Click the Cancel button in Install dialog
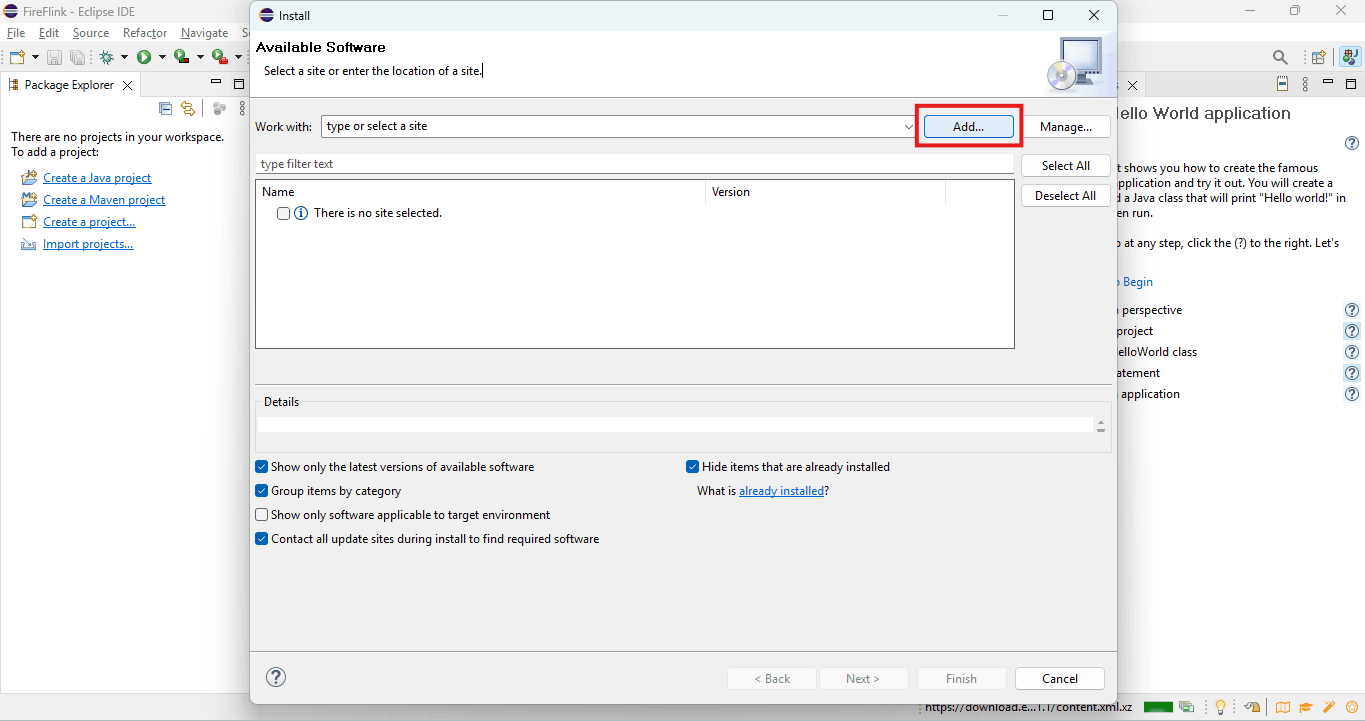The width and height of the screenshot is (1365, 721). (x=1060, y=678)
